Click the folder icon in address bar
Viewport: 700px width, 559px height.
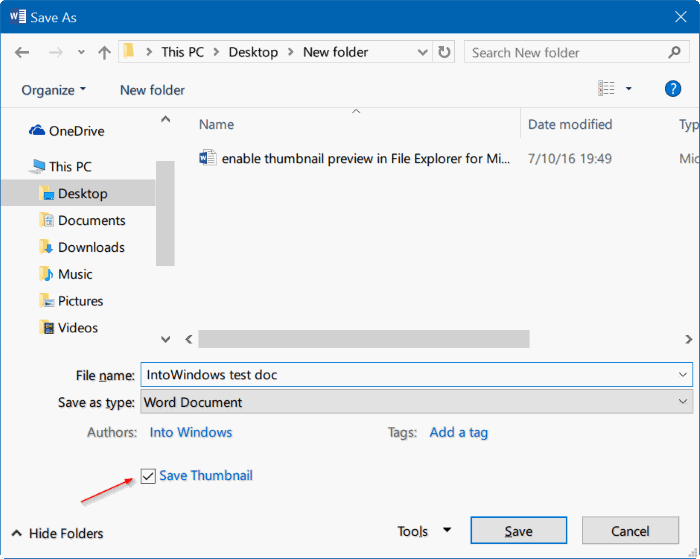point(129,51)
